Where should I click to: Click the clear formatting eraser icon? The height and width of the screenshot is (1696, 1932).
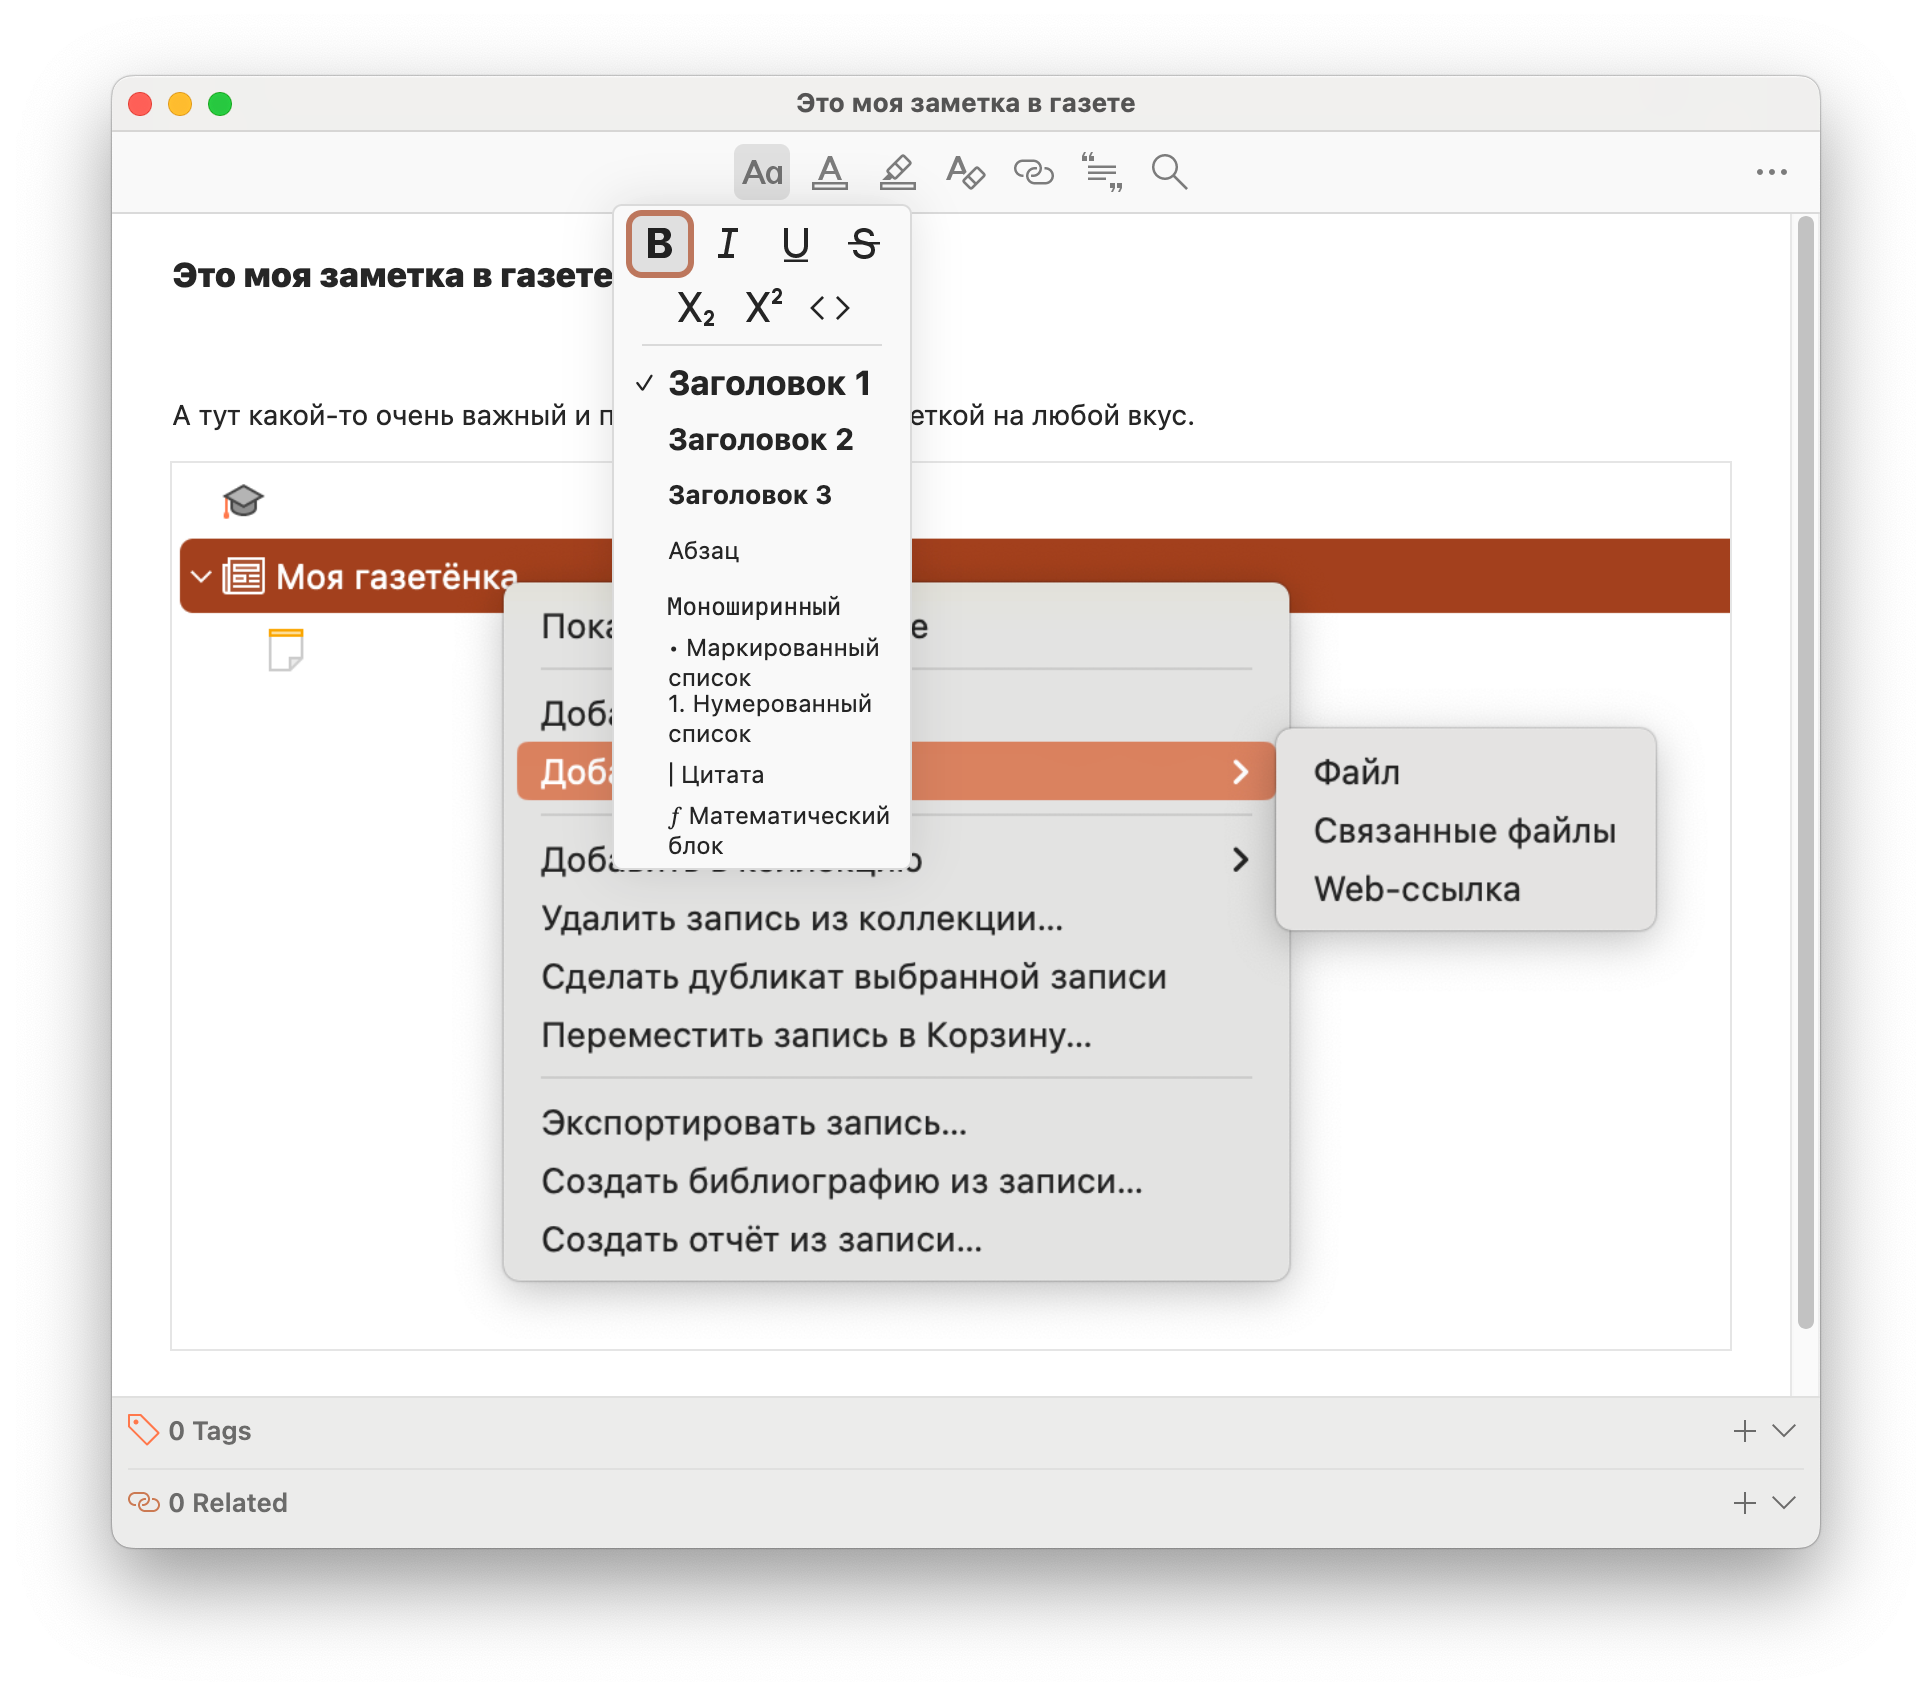coord(965,172)
